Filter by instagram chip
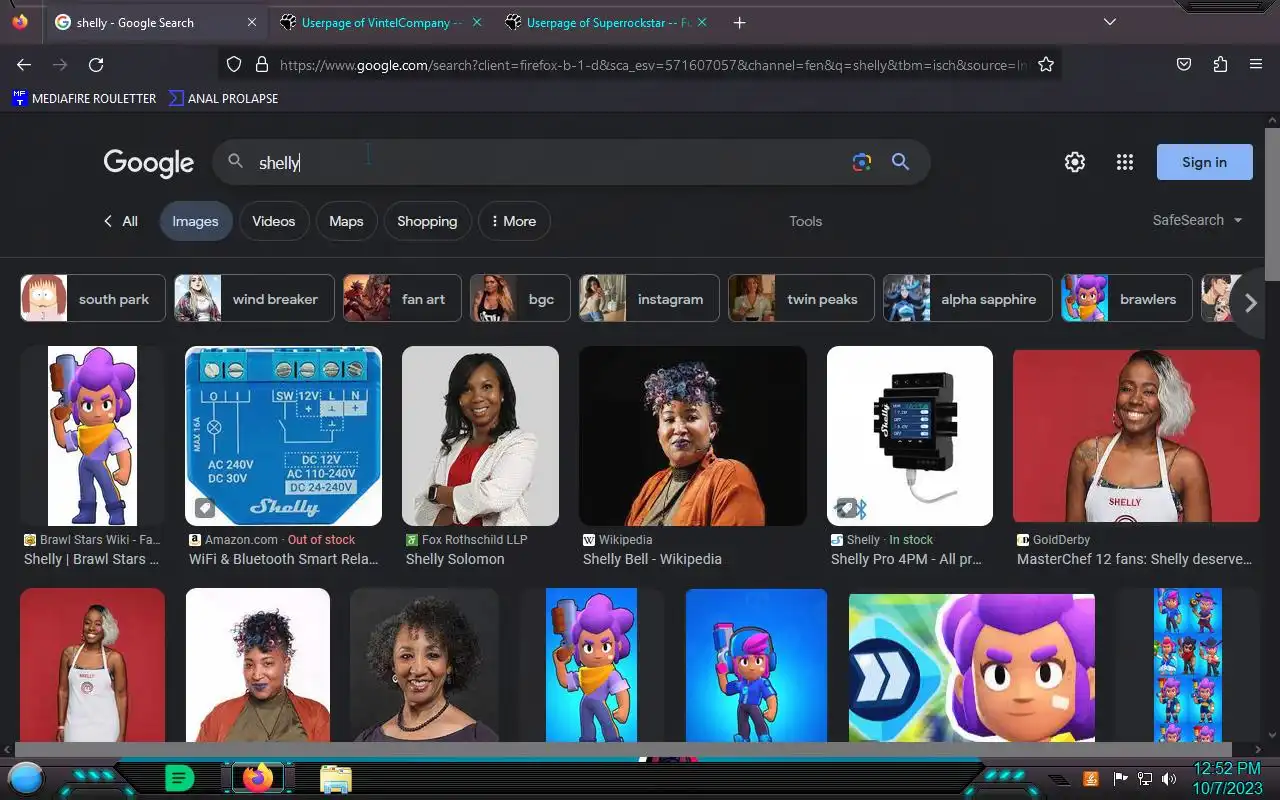The height and width of the screenshot is (800, 1280). pyautogui.click(x=649, y=298)
